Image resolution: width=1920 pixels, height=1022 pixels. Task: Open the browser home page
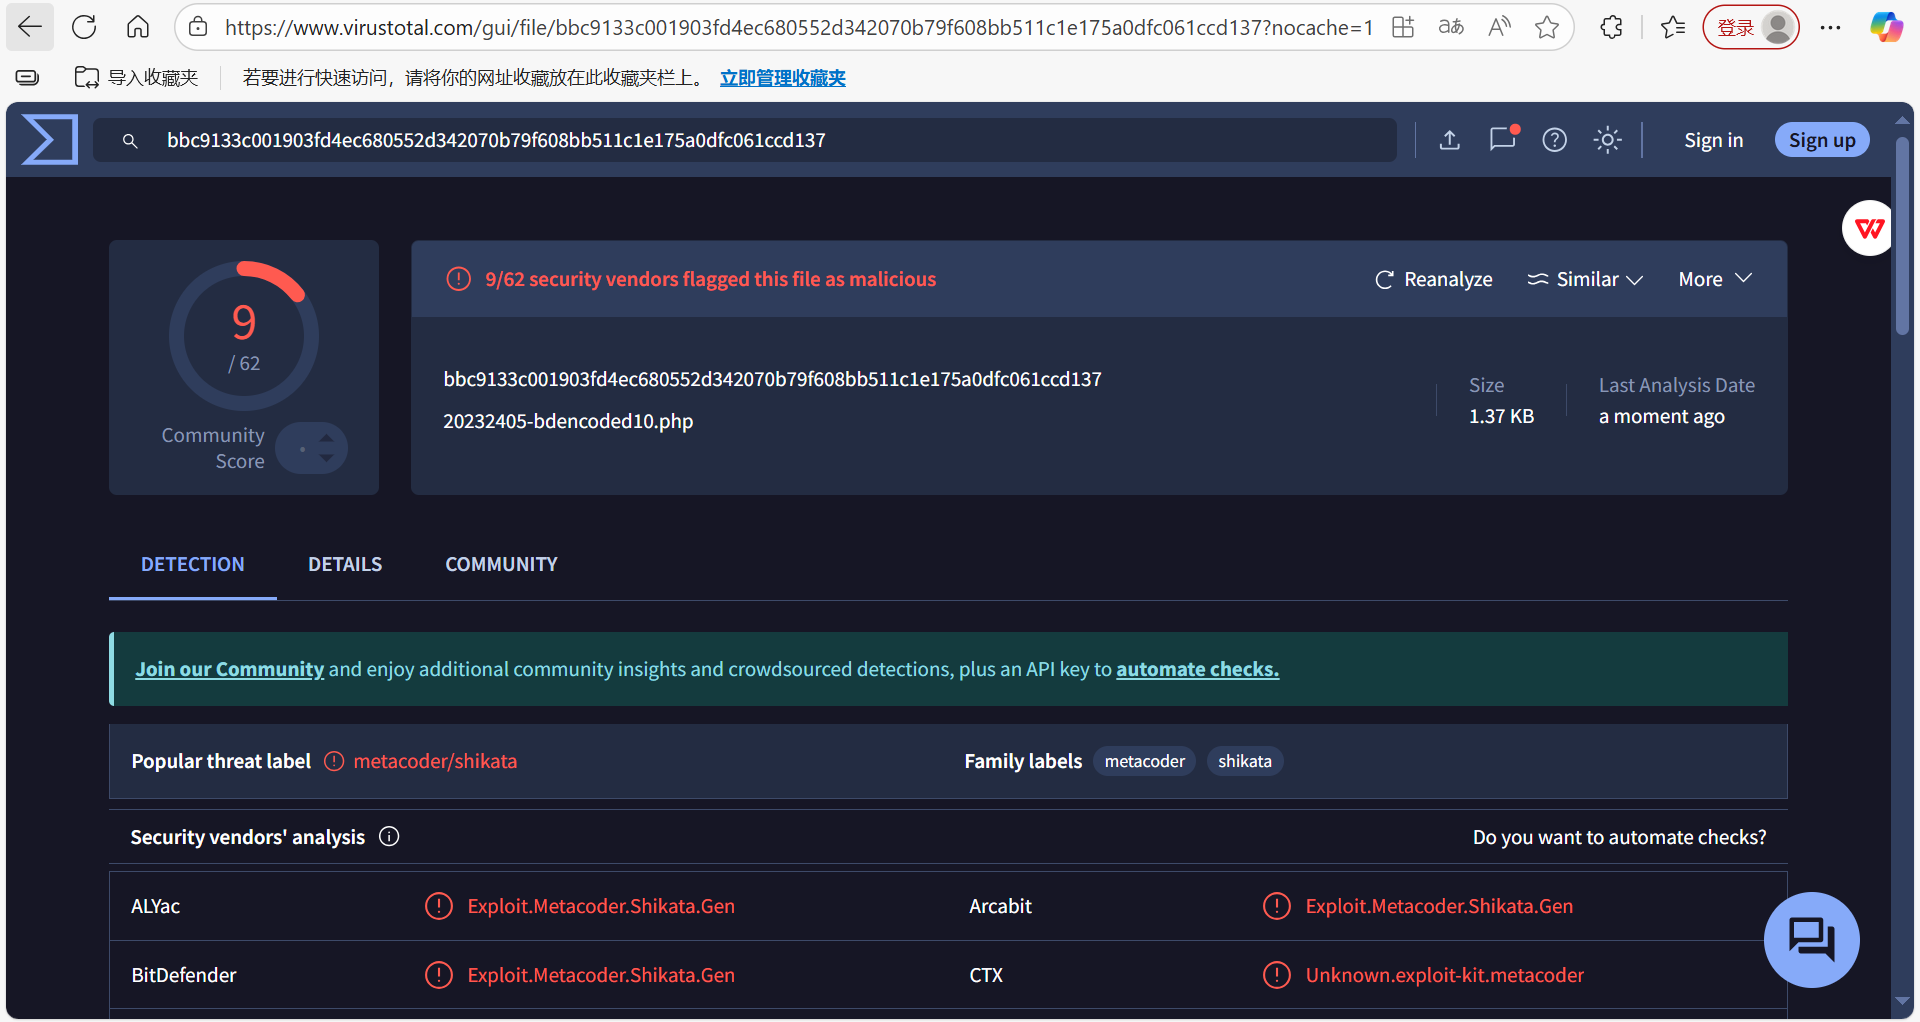click(x=138, y=27)
